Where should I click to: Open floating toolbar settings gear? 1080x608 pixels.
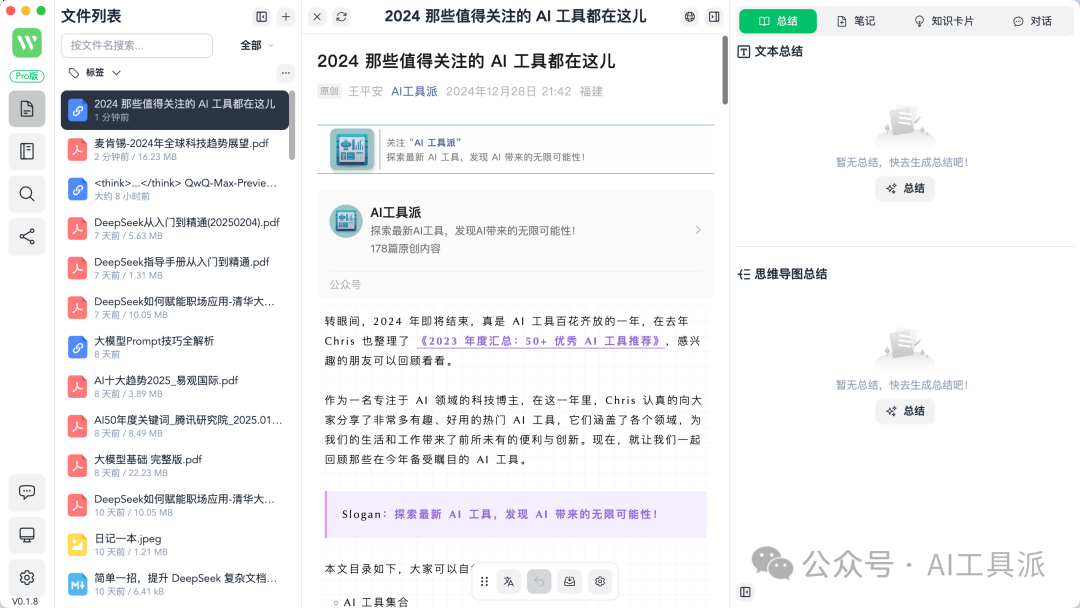tap(600, 582)
